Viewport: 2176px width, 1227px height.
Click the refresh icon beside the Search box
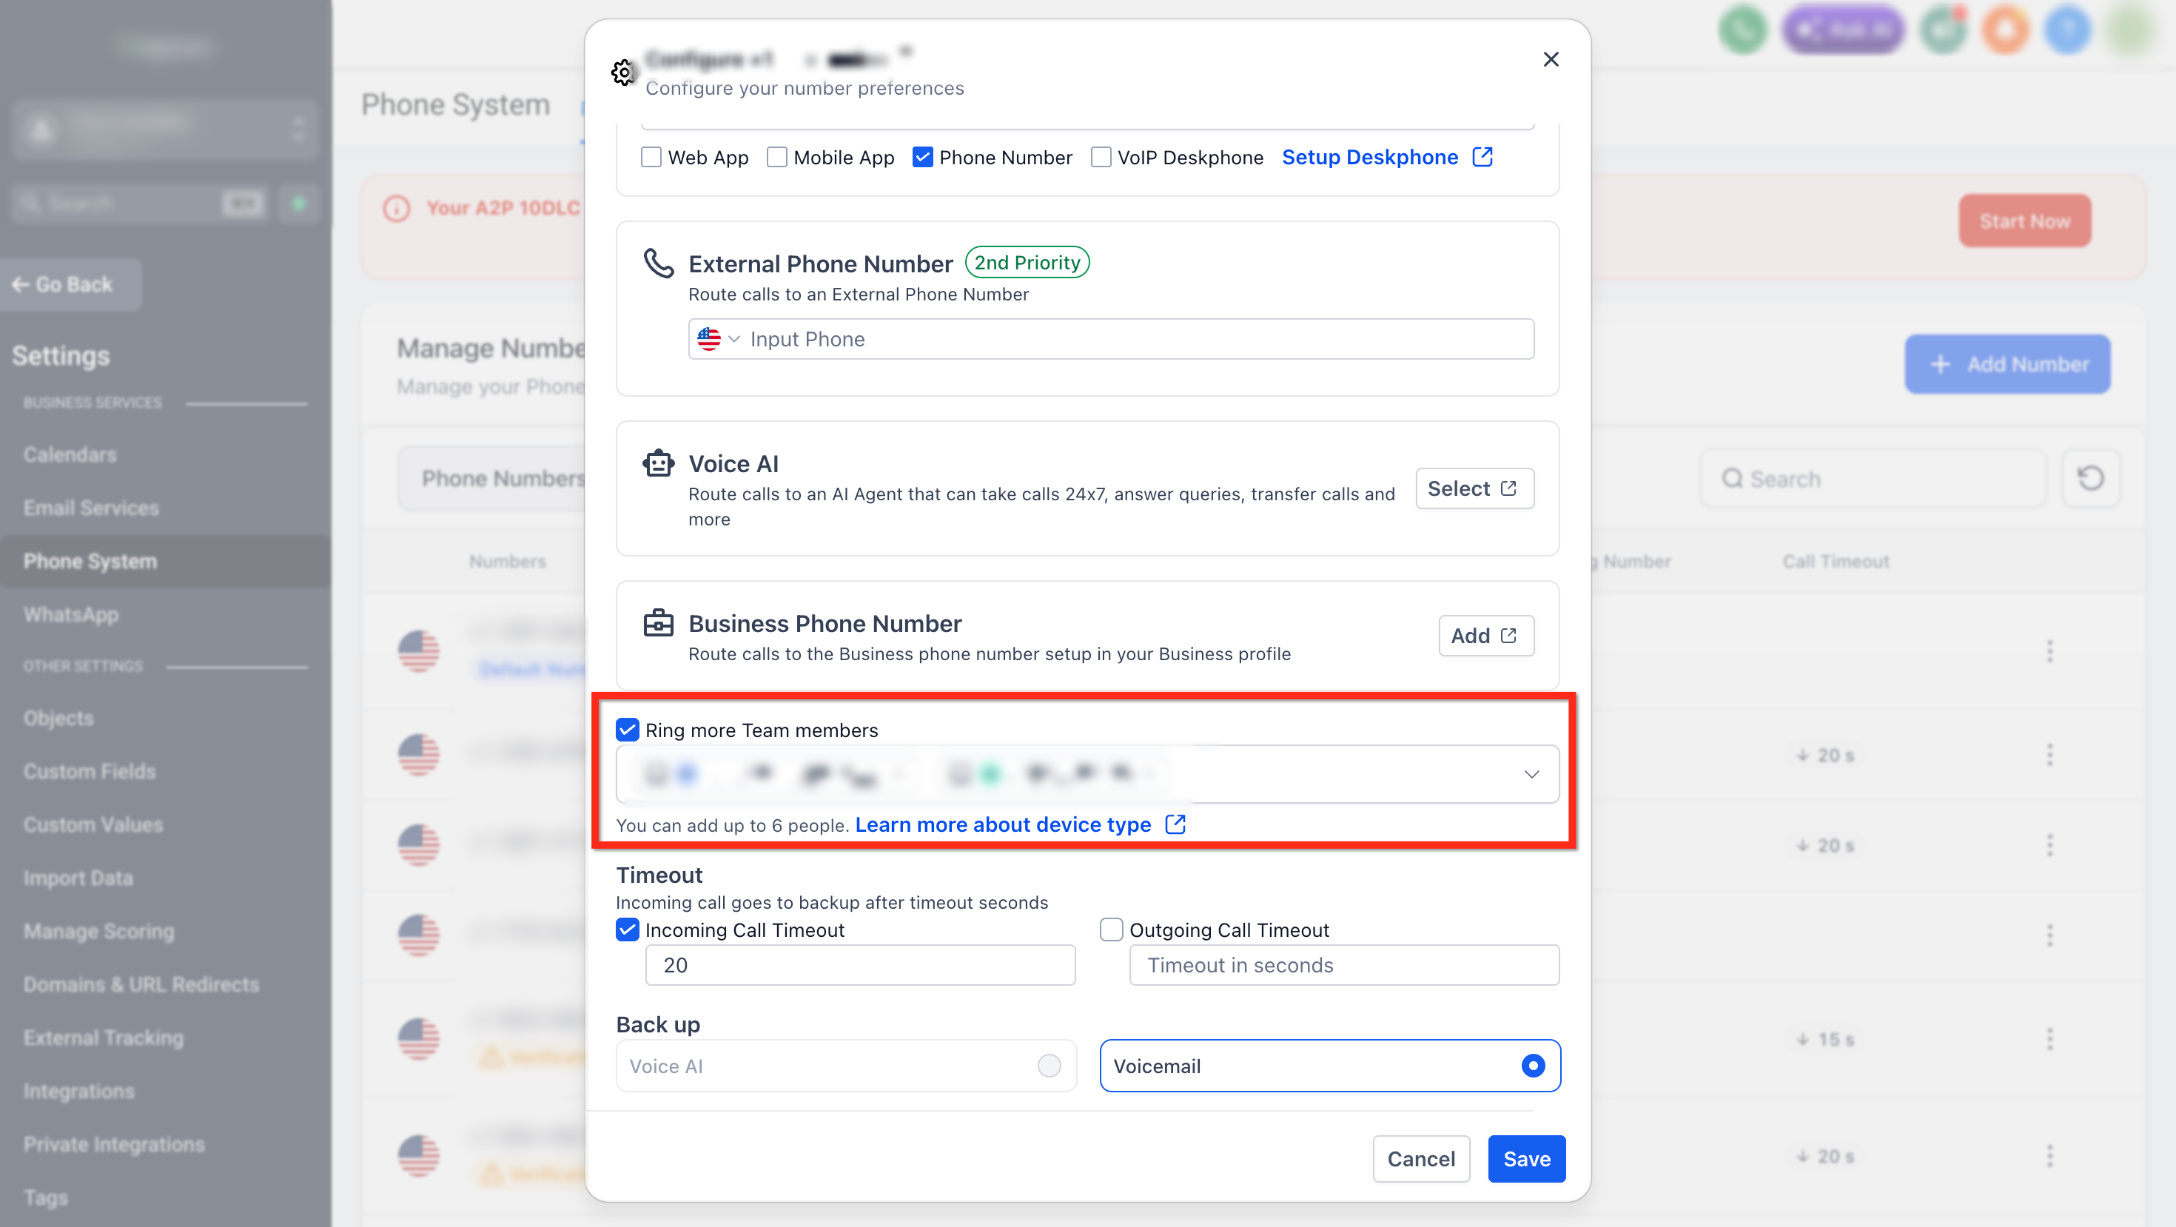coord(2090,479)
